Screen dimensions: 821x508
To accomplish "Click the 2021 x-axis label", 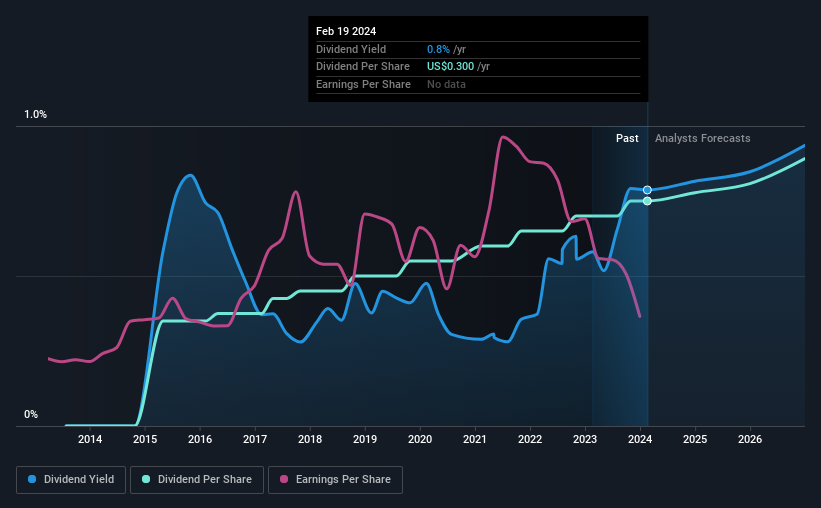I will [475, 439].
